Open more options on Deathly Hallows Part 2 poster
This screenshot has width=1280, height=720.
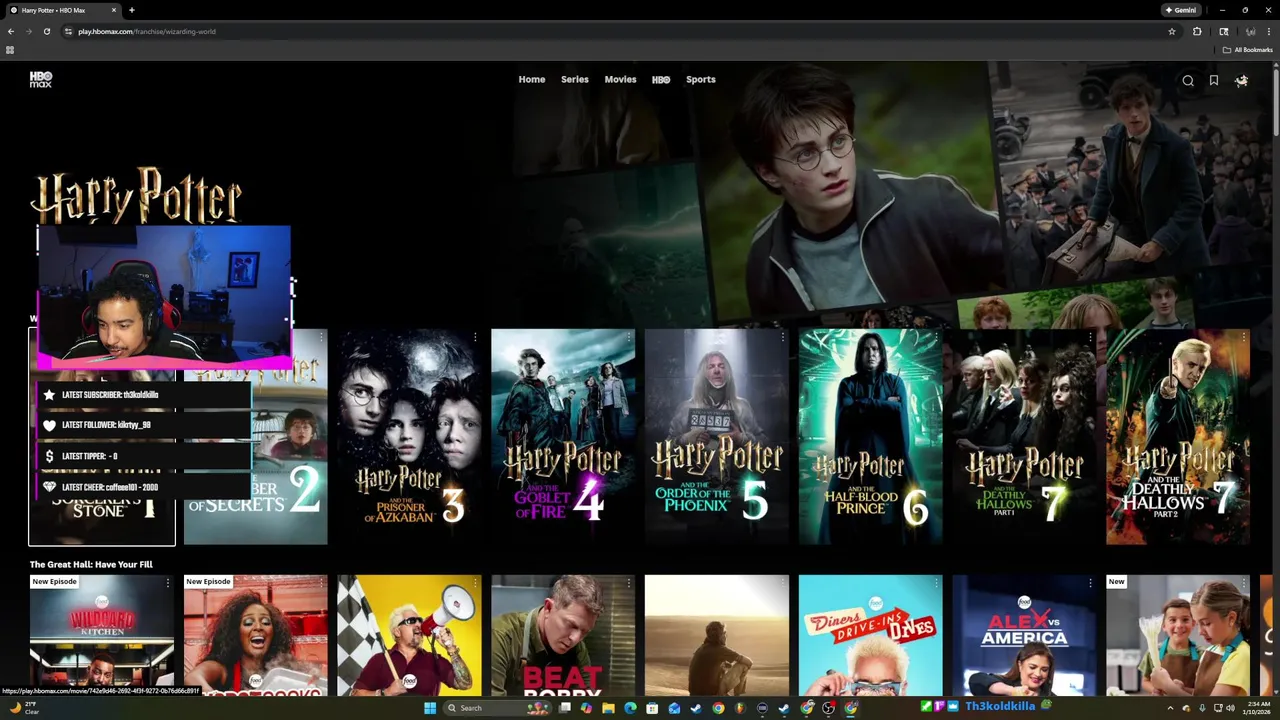pyautogui.click(x=1244, y=338)
